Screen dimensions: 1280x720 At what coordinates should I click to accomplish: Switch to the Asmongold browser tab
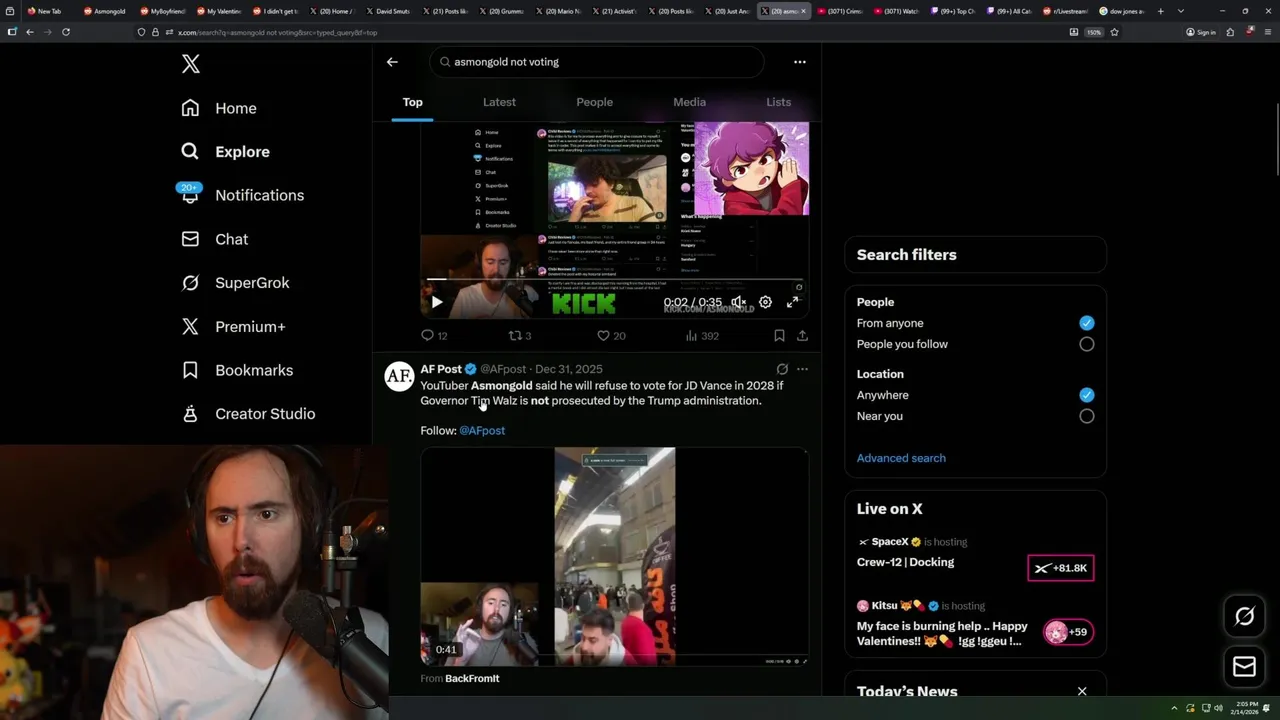(105, 11)
